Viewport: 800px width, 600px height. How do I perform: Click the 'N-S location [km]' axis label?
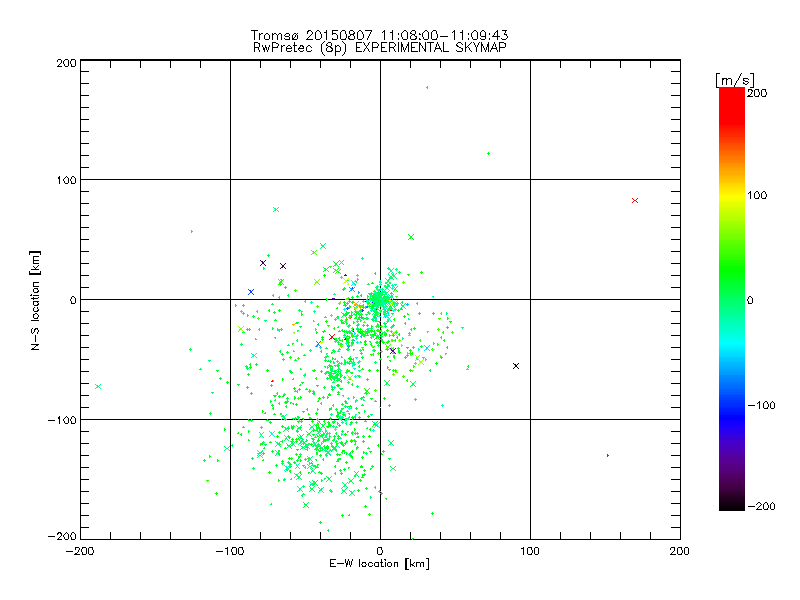tap(35, 300)
